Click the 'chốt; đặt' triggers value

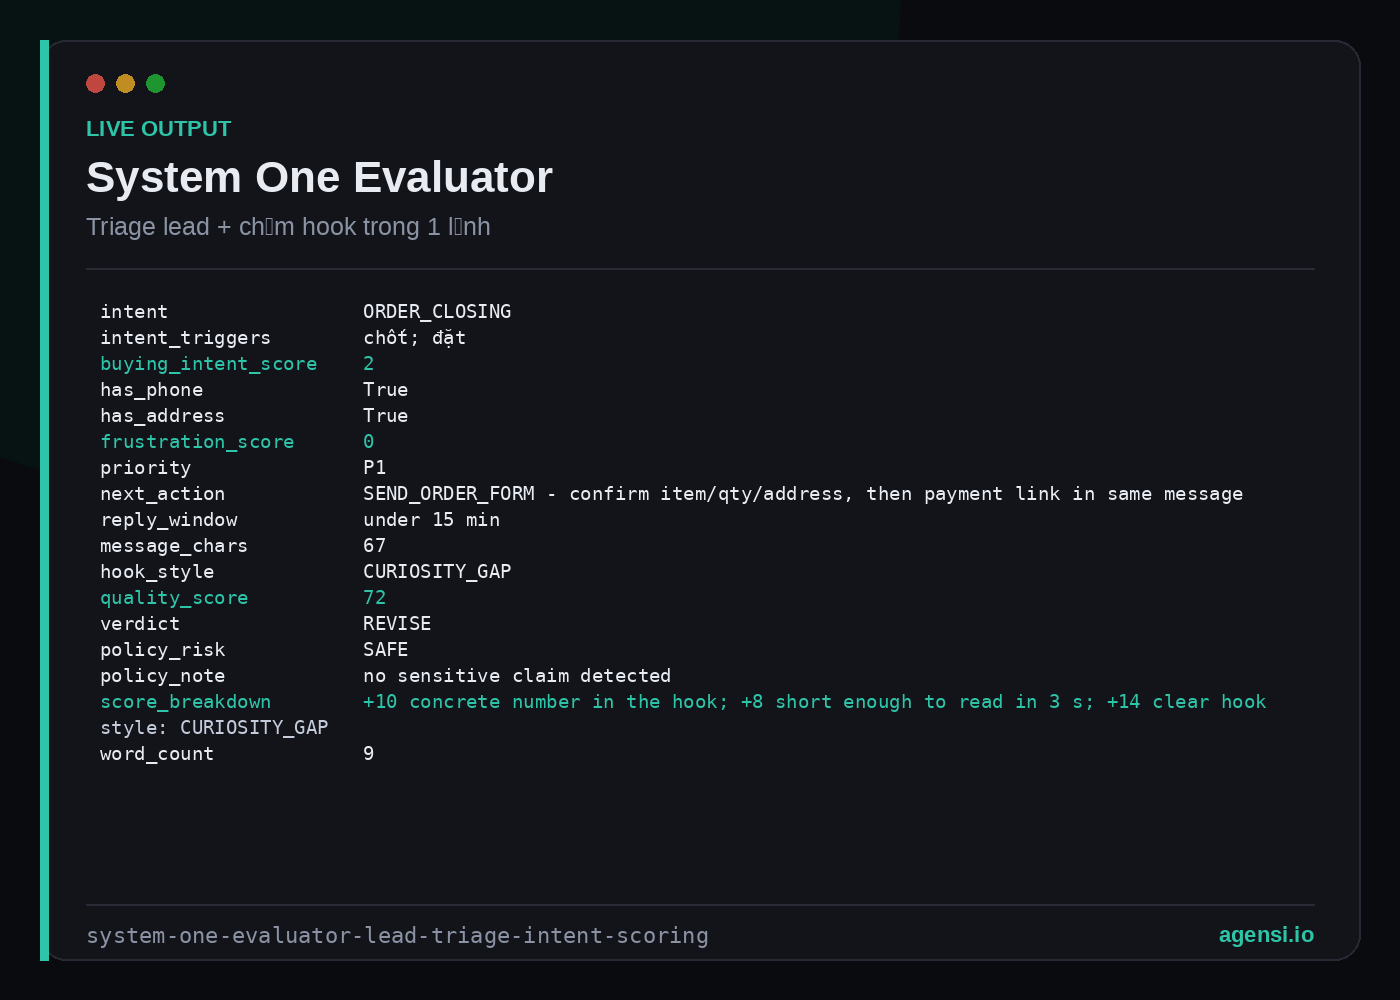414,338
